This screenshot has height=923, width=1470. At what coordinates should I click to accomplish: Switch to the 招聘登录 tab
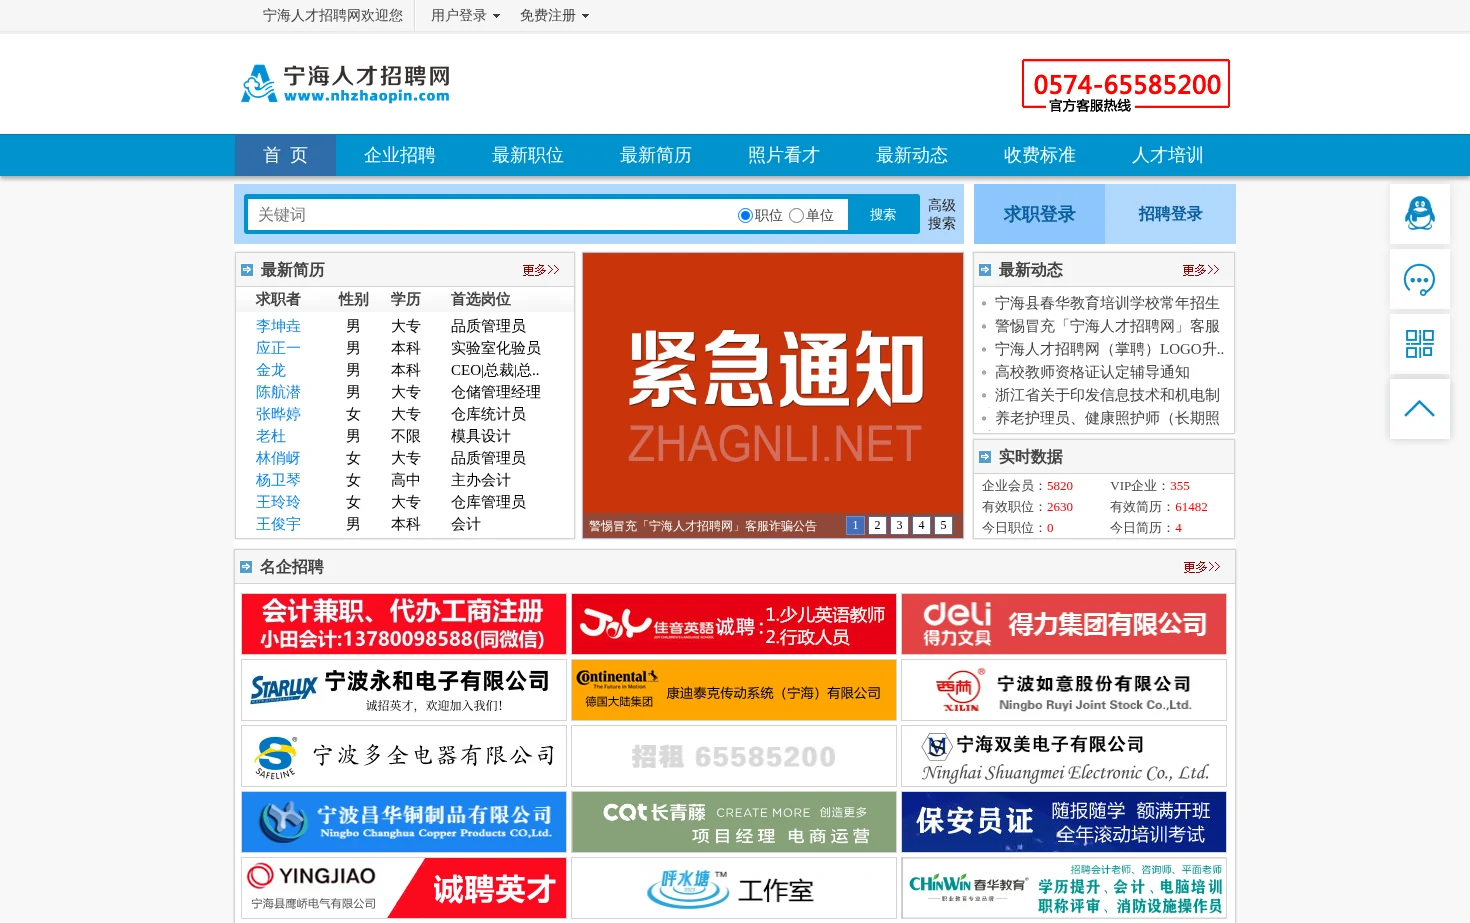(x=1170, y=214)
